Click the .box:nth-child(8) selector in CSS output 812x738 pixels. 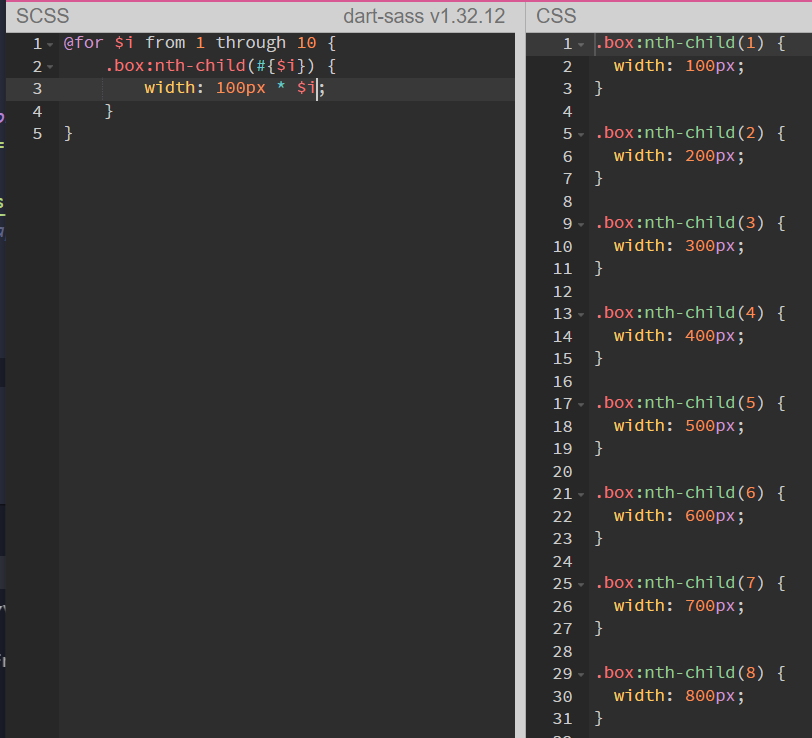(x=679, y=673)
